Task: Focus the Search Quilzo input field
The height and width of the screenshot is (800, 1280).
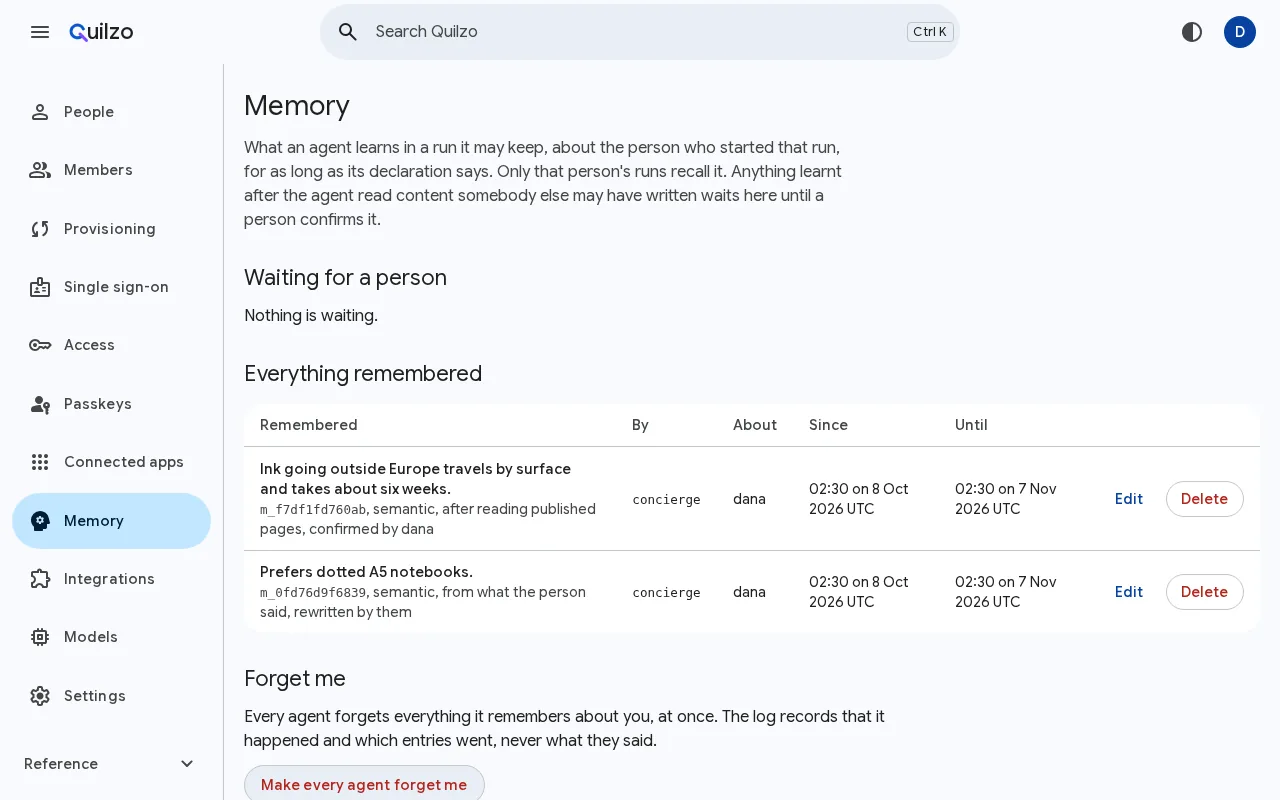Action: pyautogui.click(x=640, y=32)
